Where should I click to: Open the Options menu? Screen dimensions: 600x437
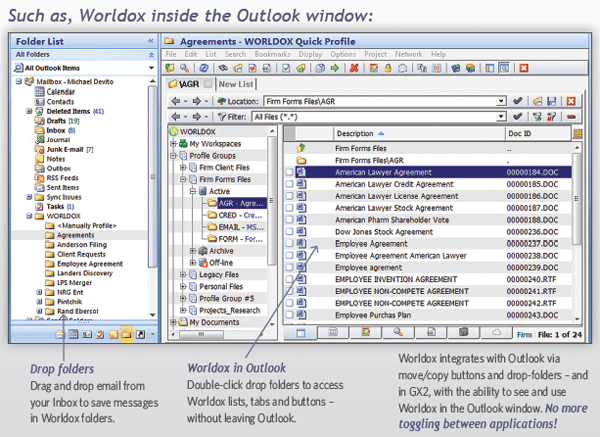pyautogui.click(x=343, y=54)
